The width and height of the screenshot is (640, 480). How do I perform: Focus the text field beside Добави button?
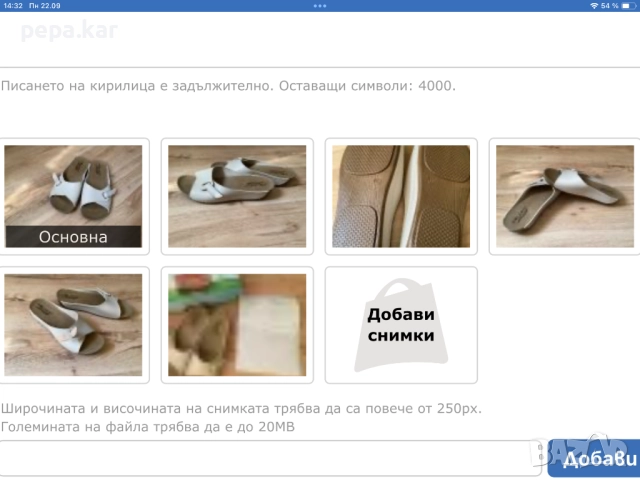(271, 458)
